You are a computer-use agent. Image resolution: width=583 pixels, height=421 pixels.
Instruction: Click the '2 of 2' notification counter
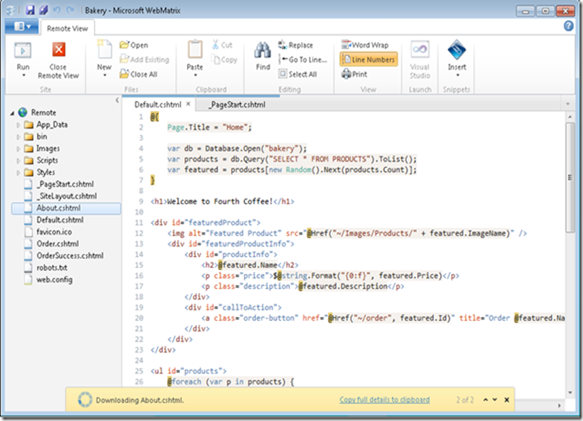point(465,400)
